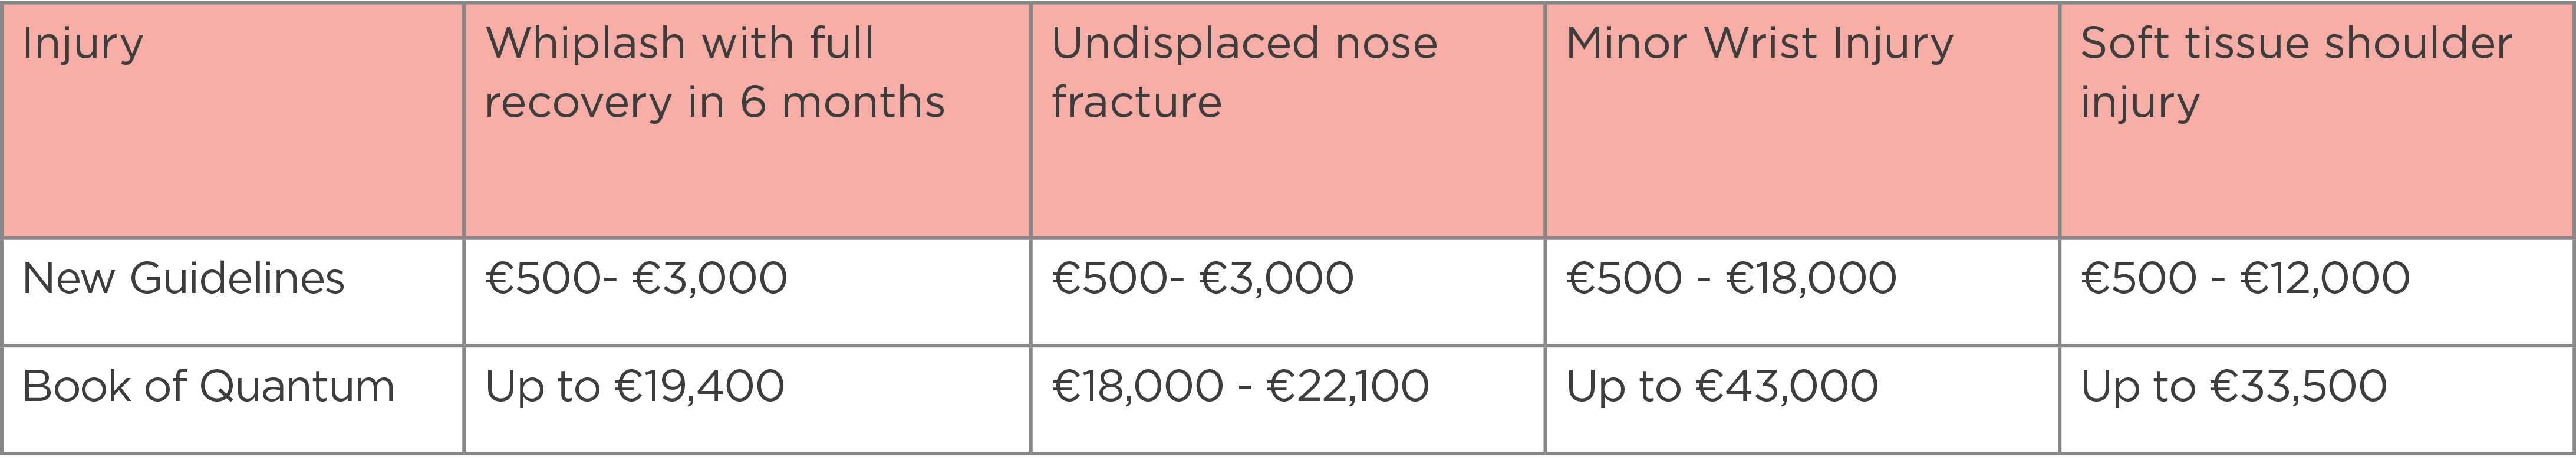Click nose fracture New Guidelines €500- €3,000 cell
The height and width of the screenshot is (470, 2576).
pos(1288,292)
